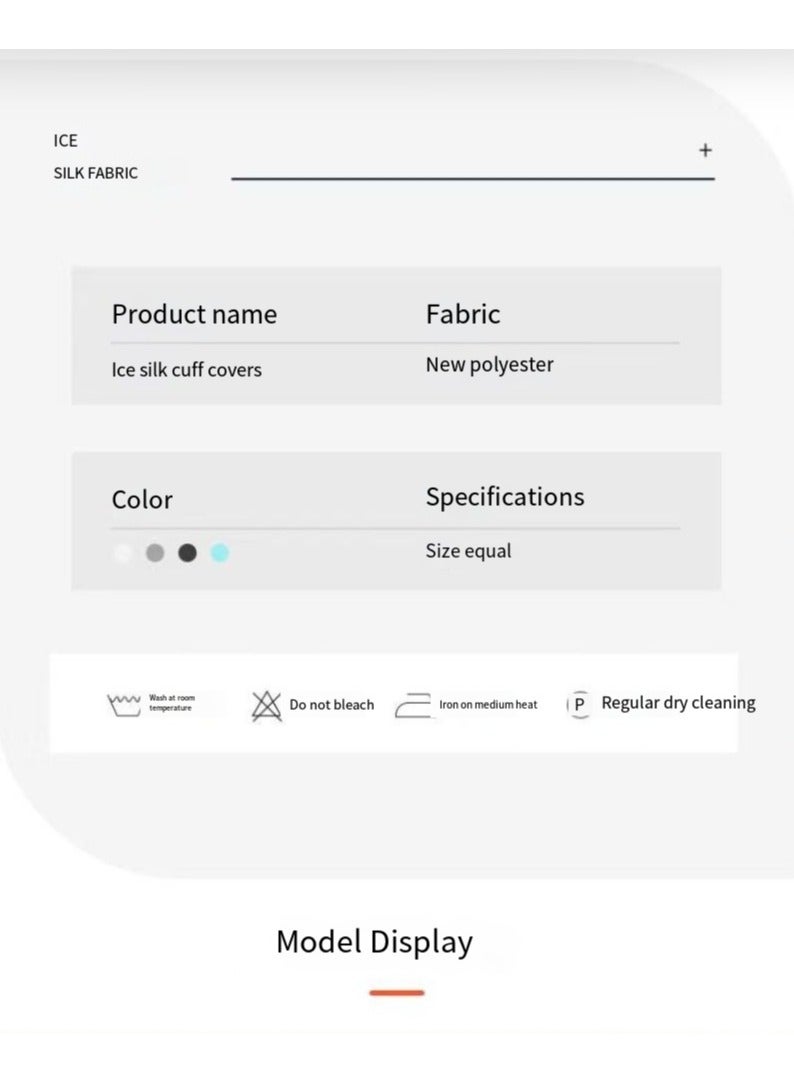Click the Regular dry cleaning label
794x1083 pixels.
678,703
